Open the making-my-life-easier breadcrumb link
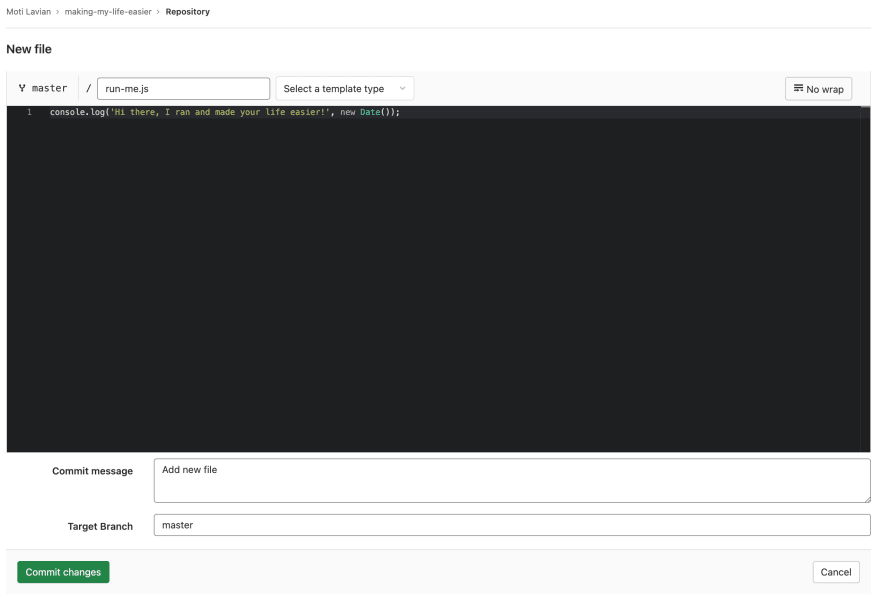The image size is (880, 597). click(108, 12)
